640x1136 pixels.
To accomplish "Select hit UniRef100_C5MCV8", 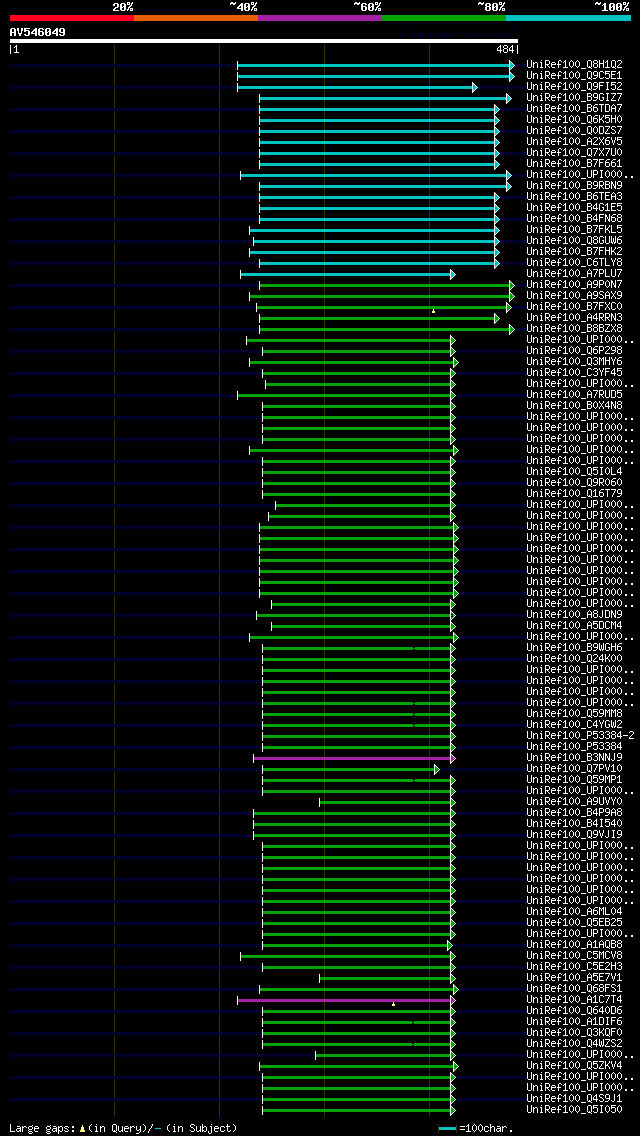I will click(x=574, y=956).
